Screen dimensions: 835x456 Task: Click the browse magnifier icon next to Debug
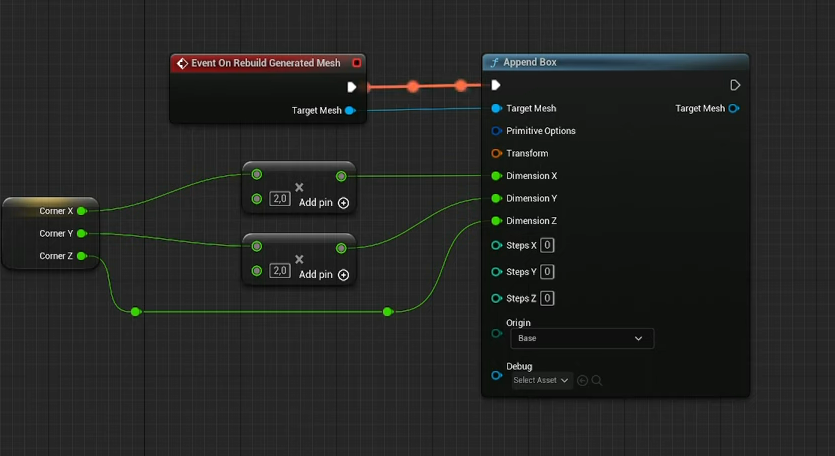597,380
